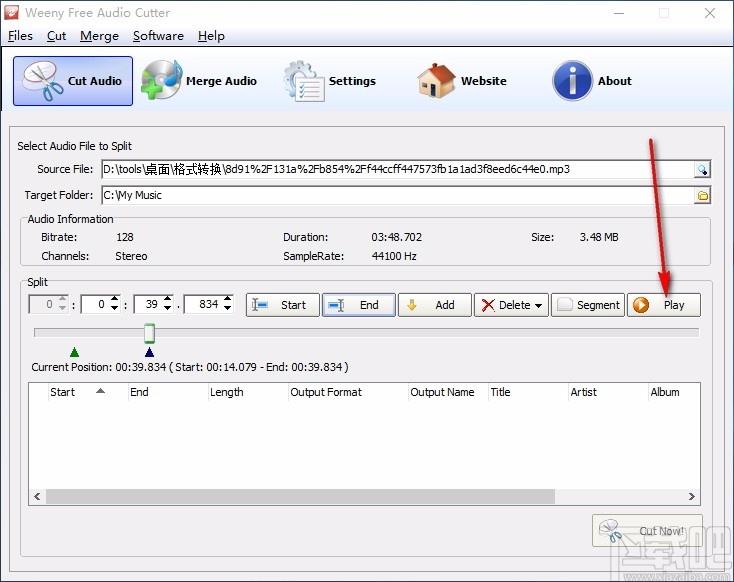
Task: Increase the seconds value of 39
Action: coord(168,300)
